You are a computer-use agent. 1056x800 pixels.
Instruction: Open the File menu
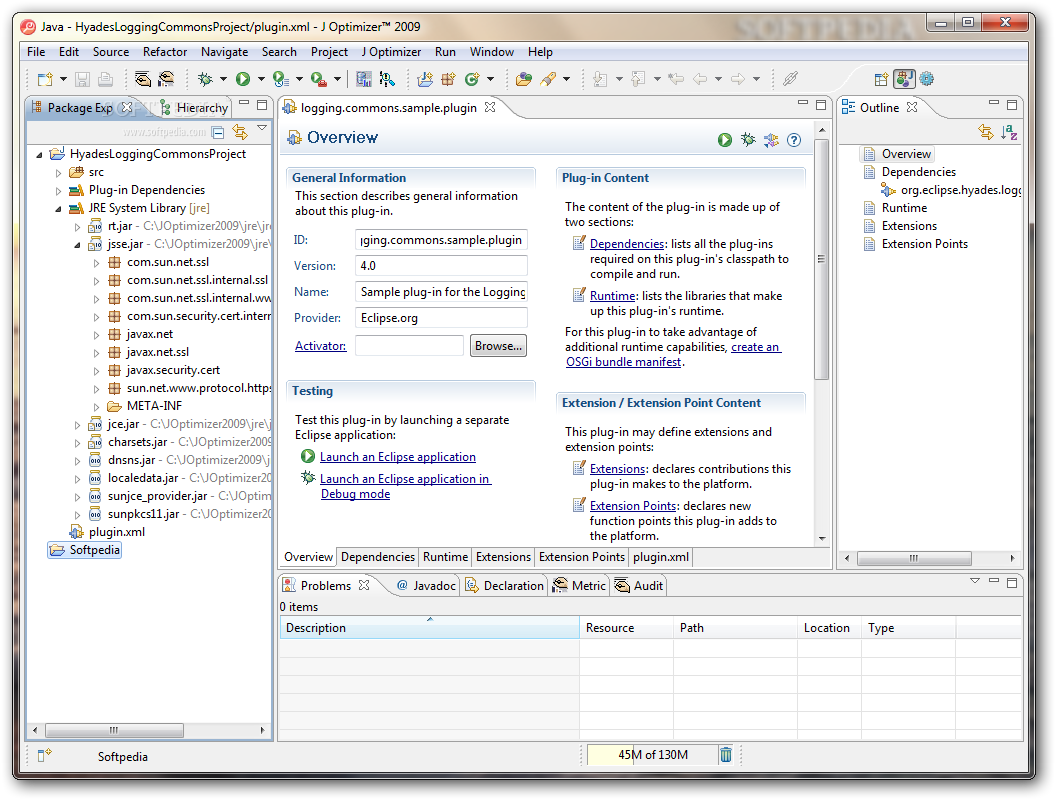(x=36, y=52)
